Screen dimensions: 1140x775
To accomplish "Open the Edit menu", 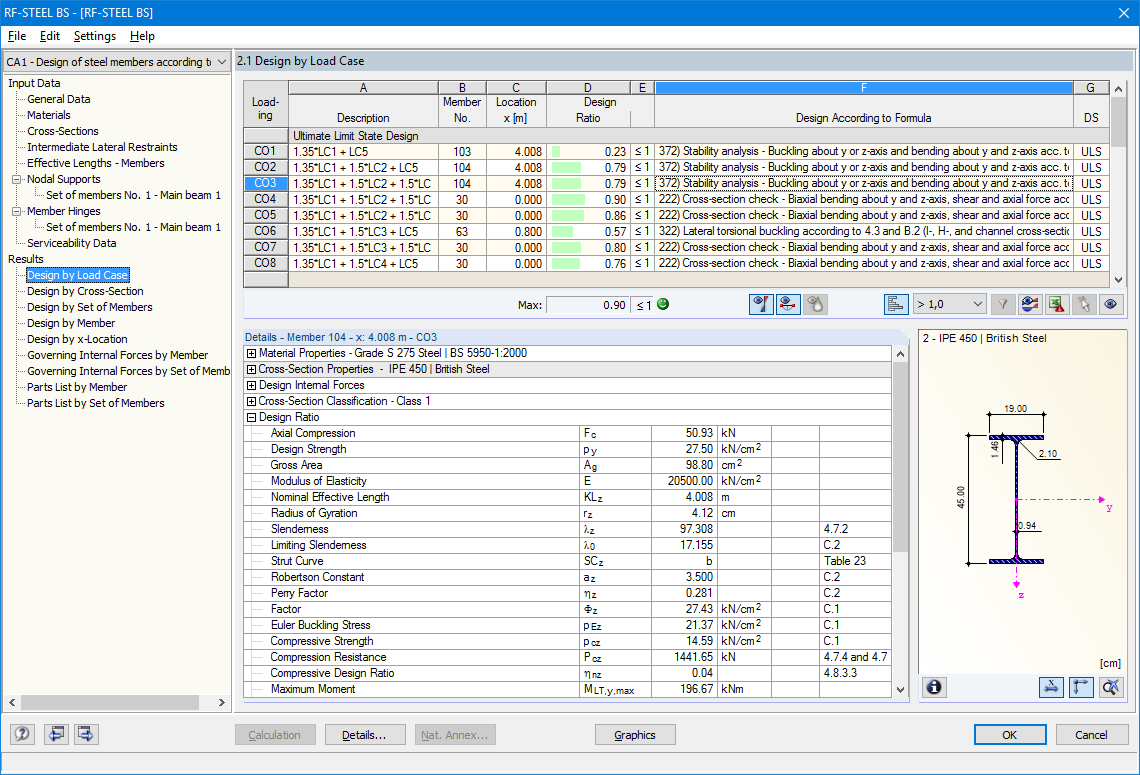I will (x=49, y=36).
